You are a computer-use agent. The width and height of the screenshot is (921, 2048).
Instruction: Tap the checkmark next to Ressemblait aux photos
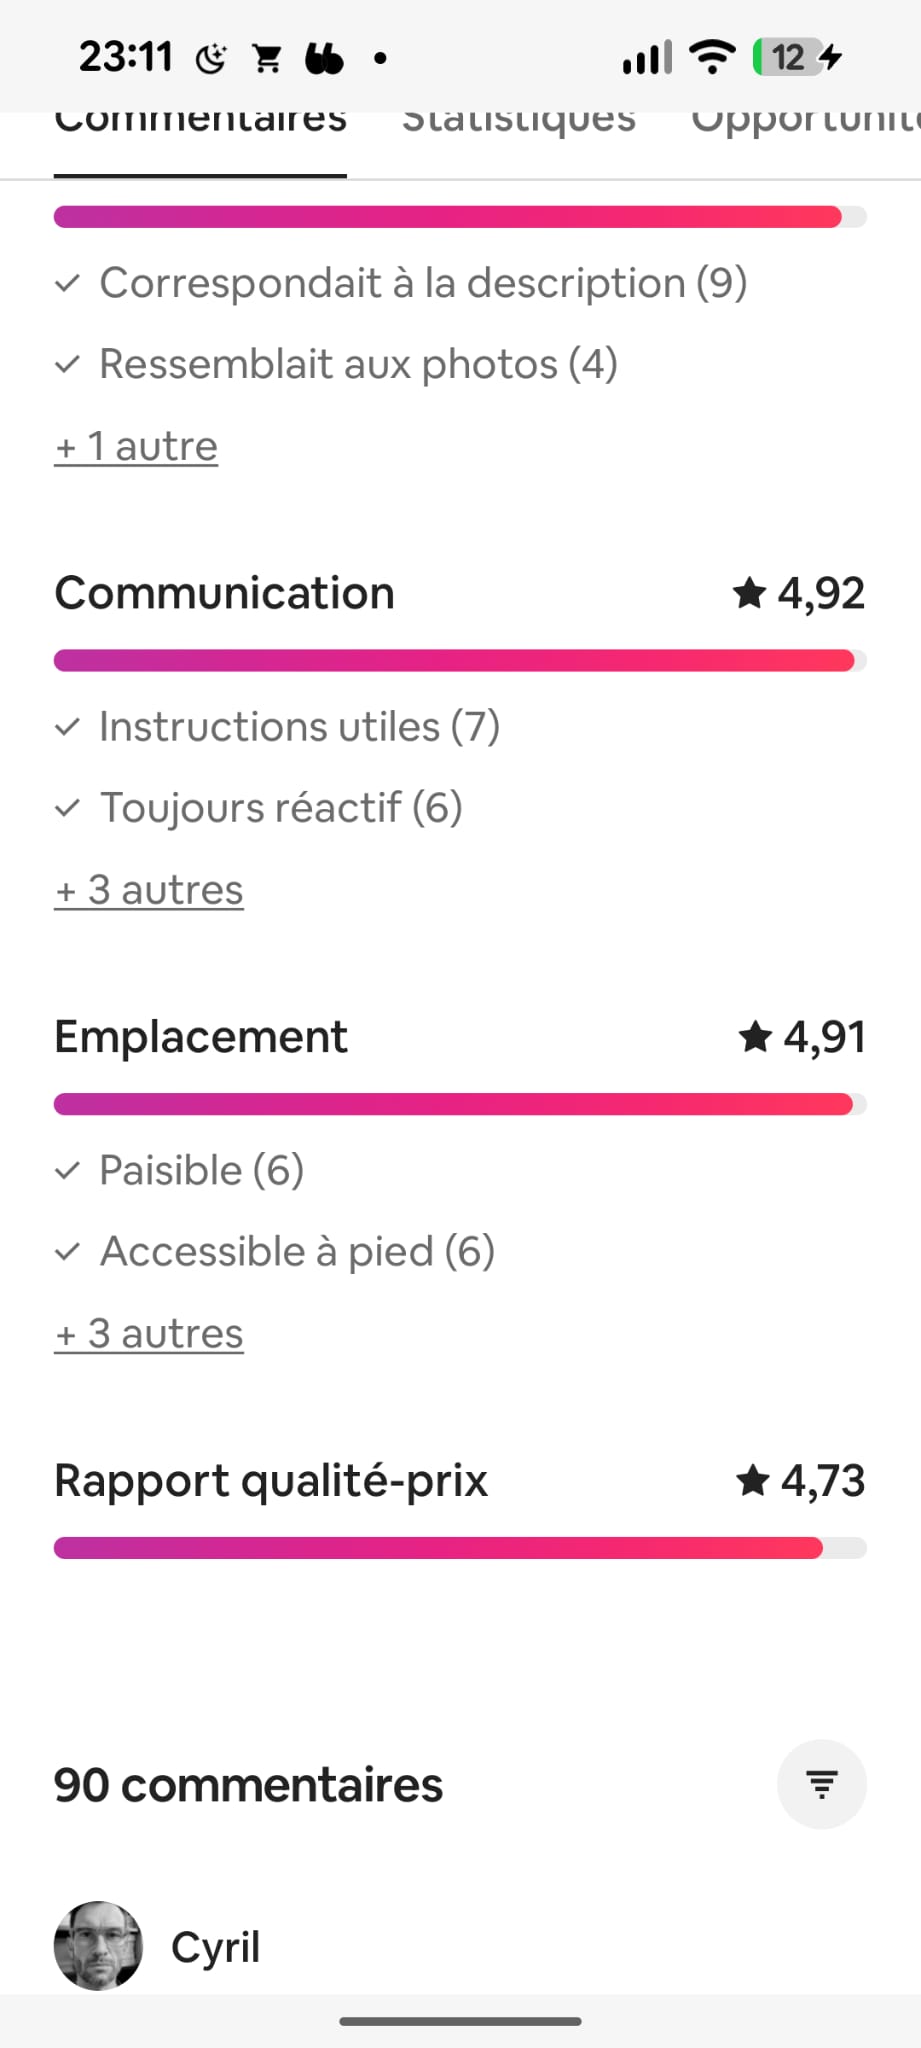pyautogui.click(x=67, y=365)
